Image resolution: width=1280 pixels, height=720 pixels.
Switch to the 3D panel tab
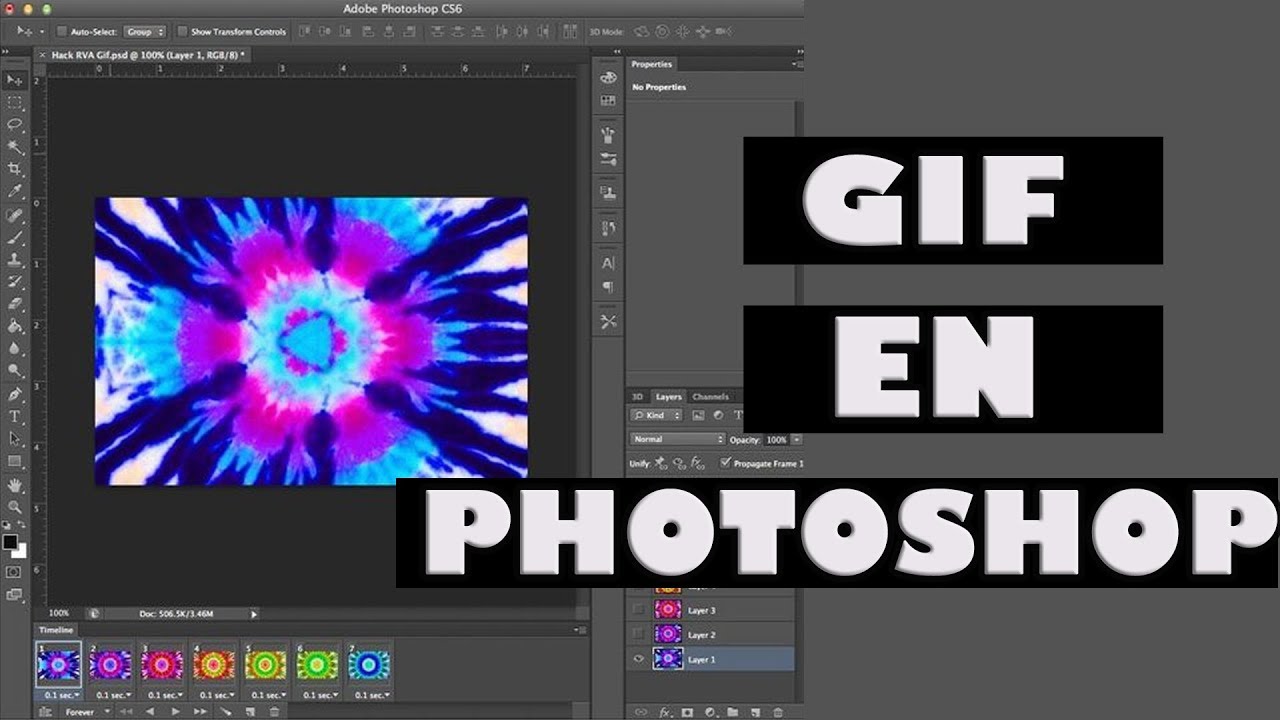pyautogui.click(x=638, y=397)
